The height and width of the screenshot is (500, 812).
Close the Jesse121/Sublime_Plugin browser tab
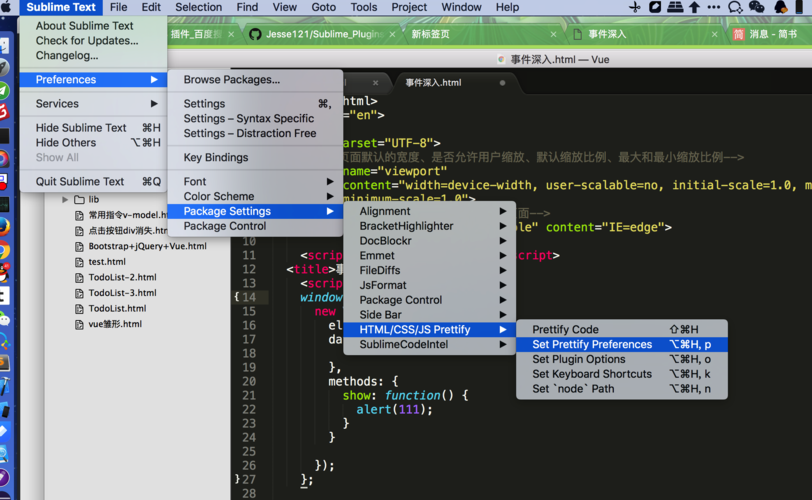tap(392, 34)
